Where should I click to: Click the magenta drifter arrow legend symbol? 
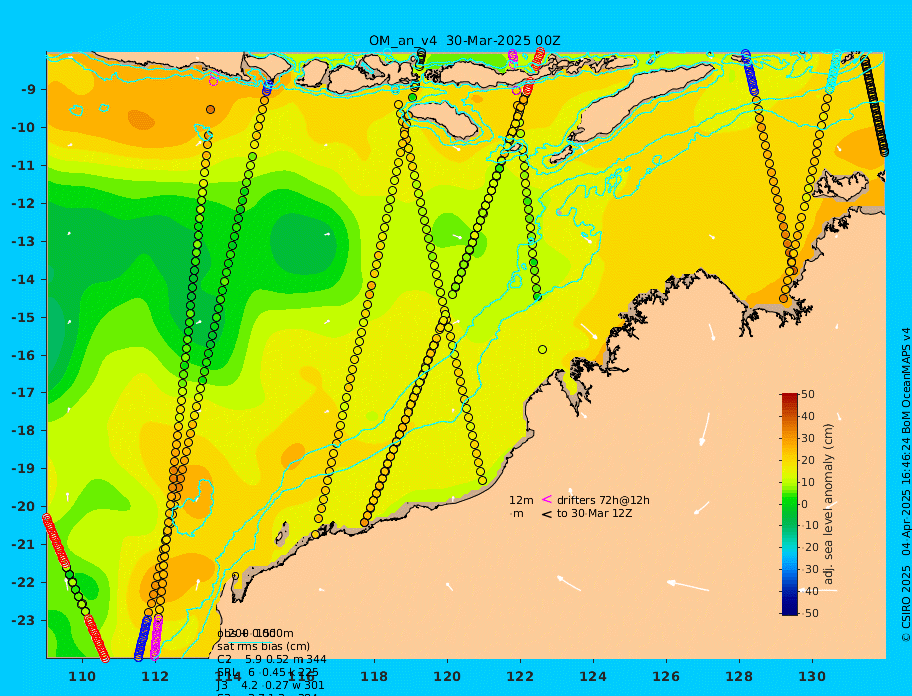(x=547, y=499)
